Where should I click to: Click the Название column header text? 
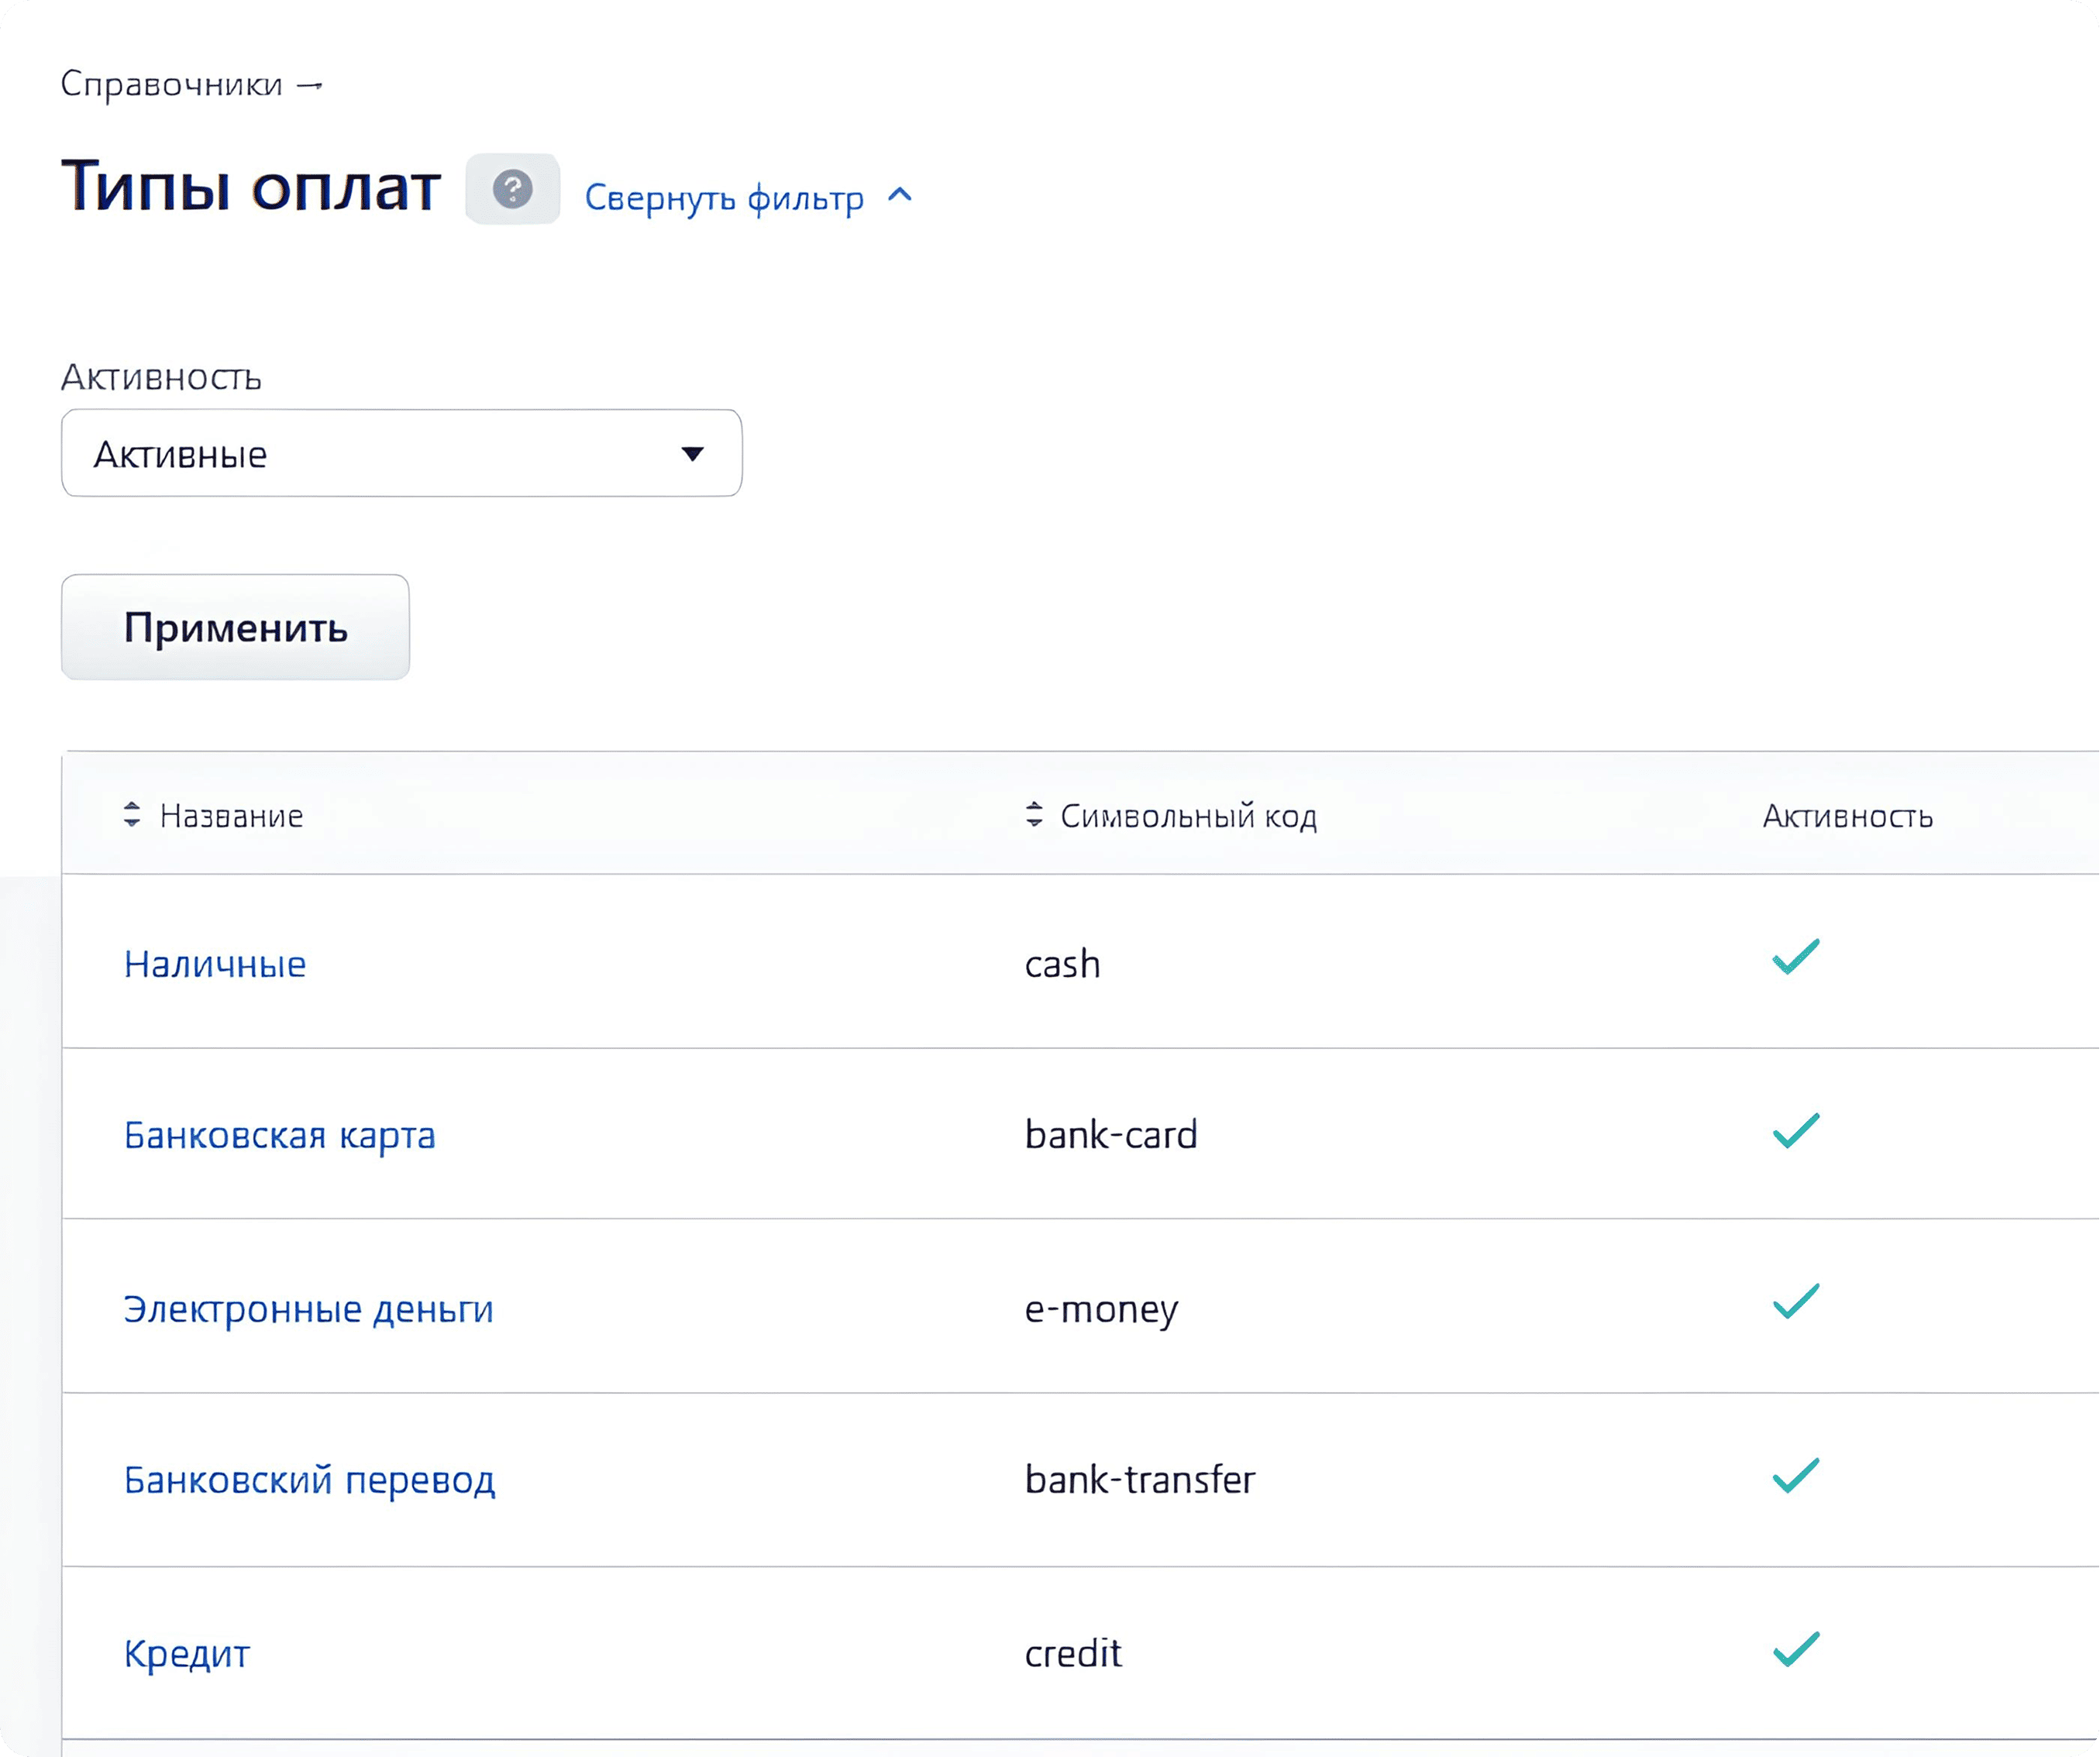point(231,816)
